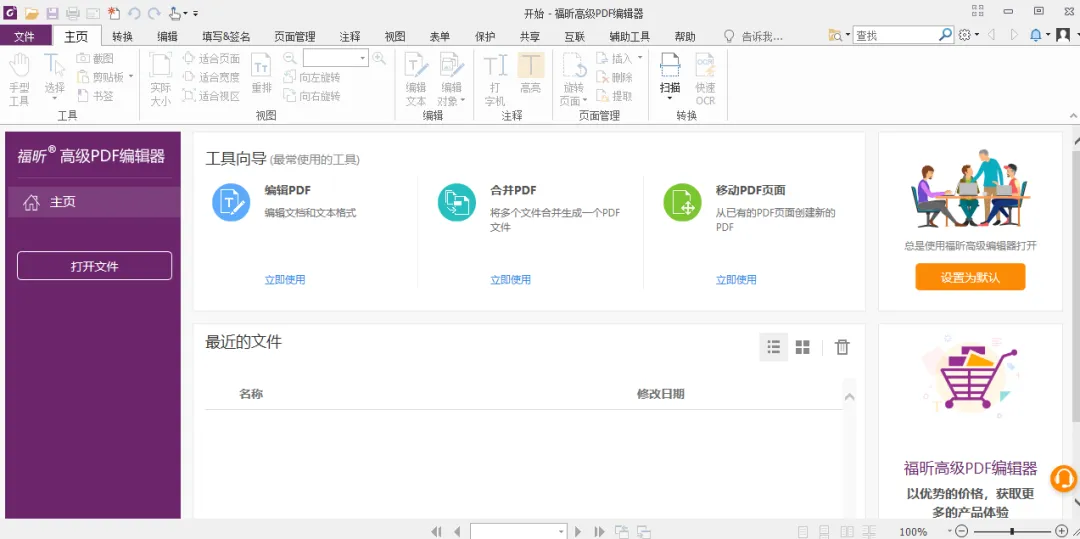
Task: Click the Snapshot 截图 camera tool
Action: [x=95, y=59]
